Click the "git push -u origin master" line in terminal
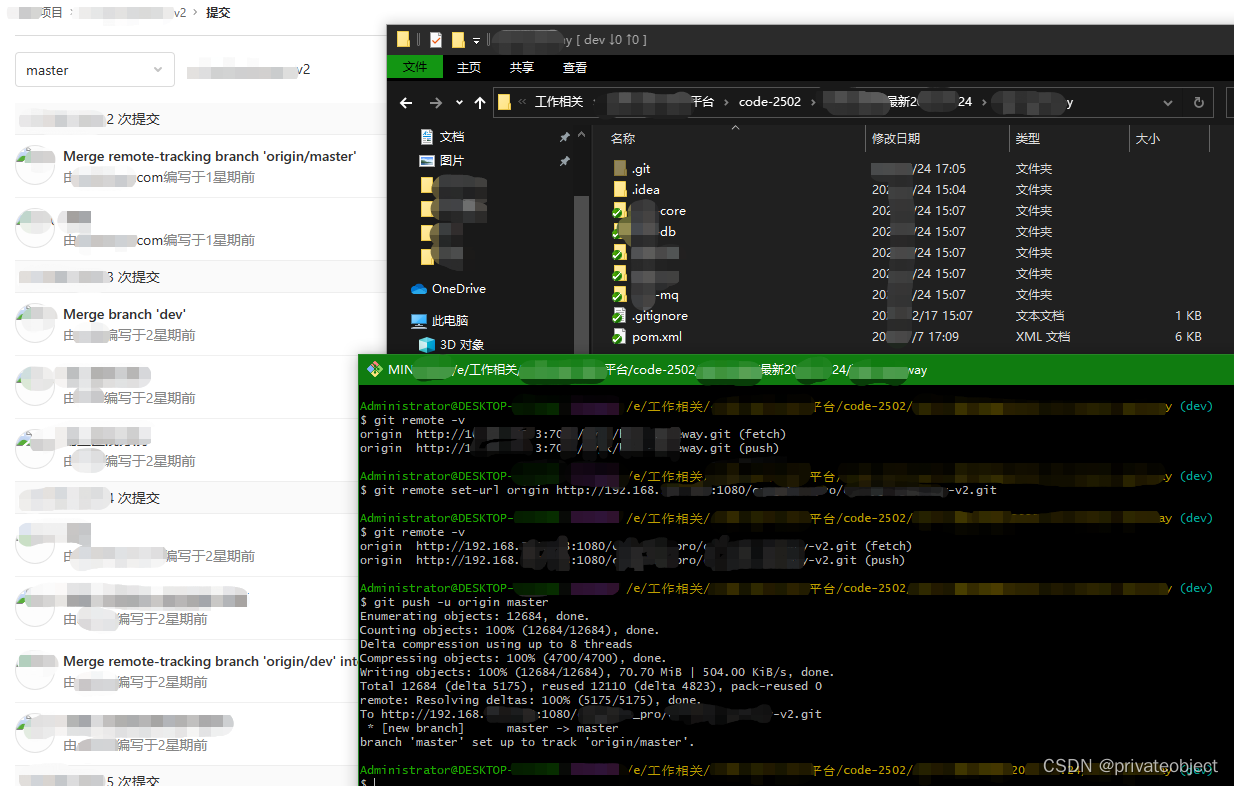 tap(454, 602)
